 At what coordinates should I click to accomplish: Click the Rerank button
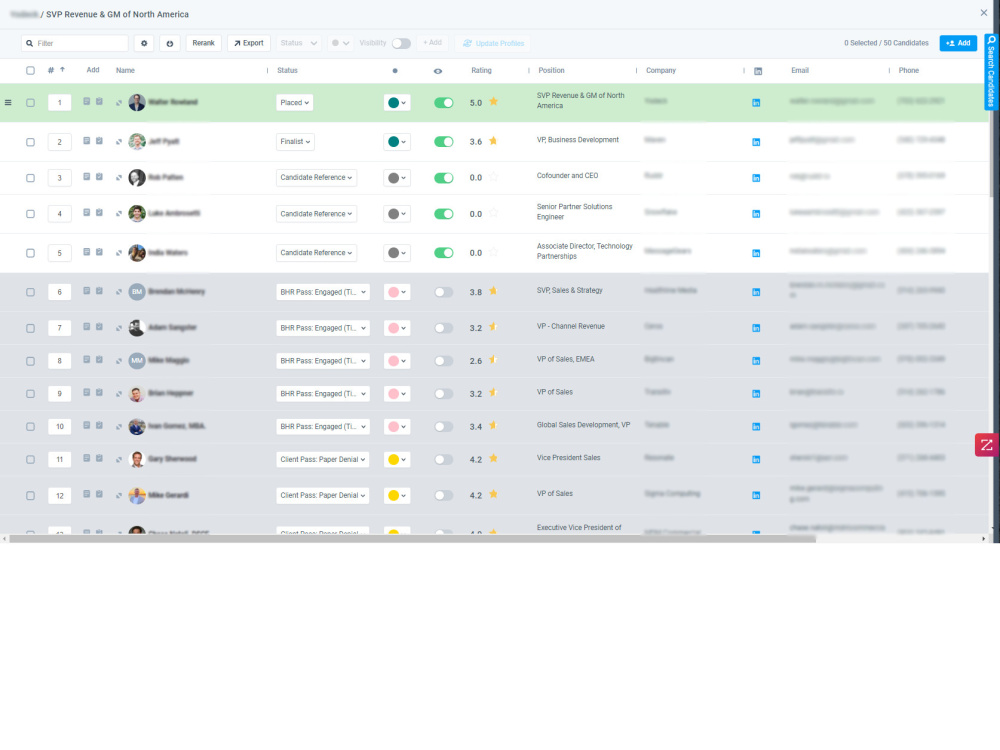(203, 43)
